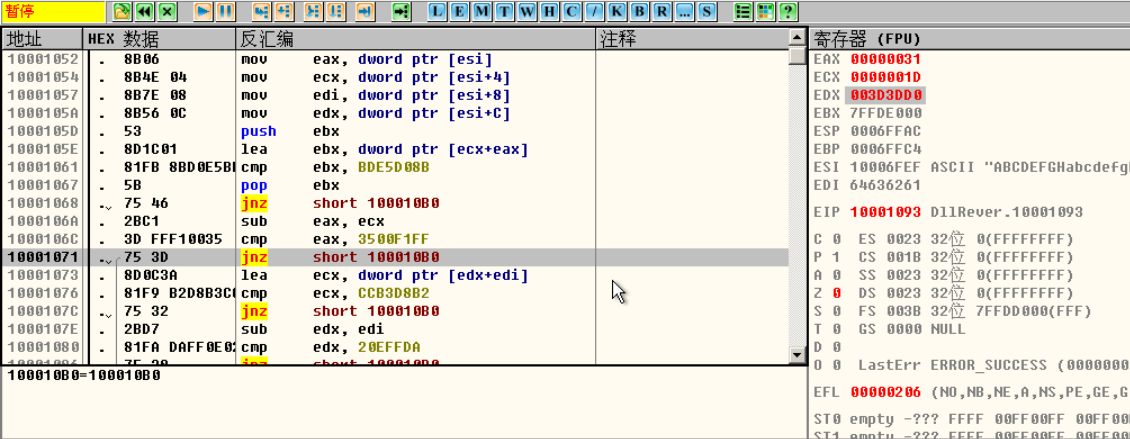1130x439 pixels.
Task: Click the Trace Into toolbar icon
Action: pyautogui.click(x=313, y=11)
